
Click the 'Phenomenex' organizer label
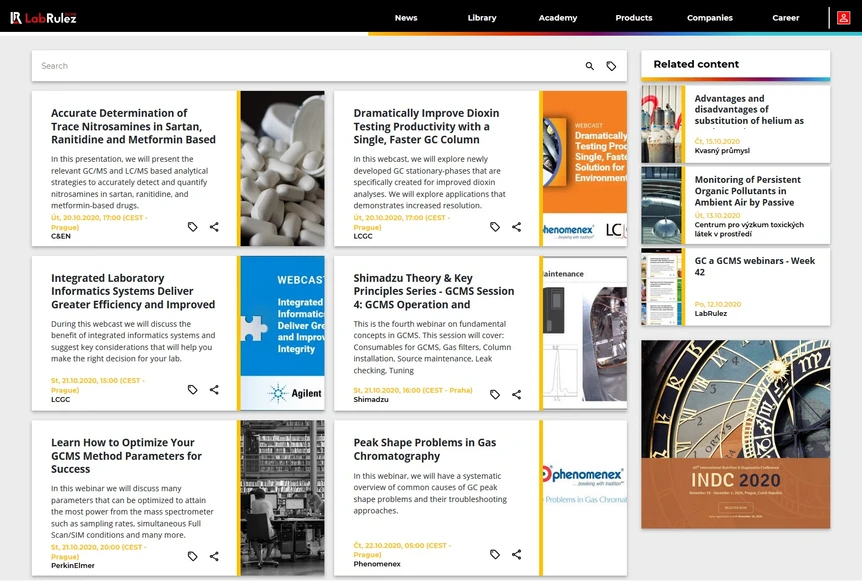377,564
